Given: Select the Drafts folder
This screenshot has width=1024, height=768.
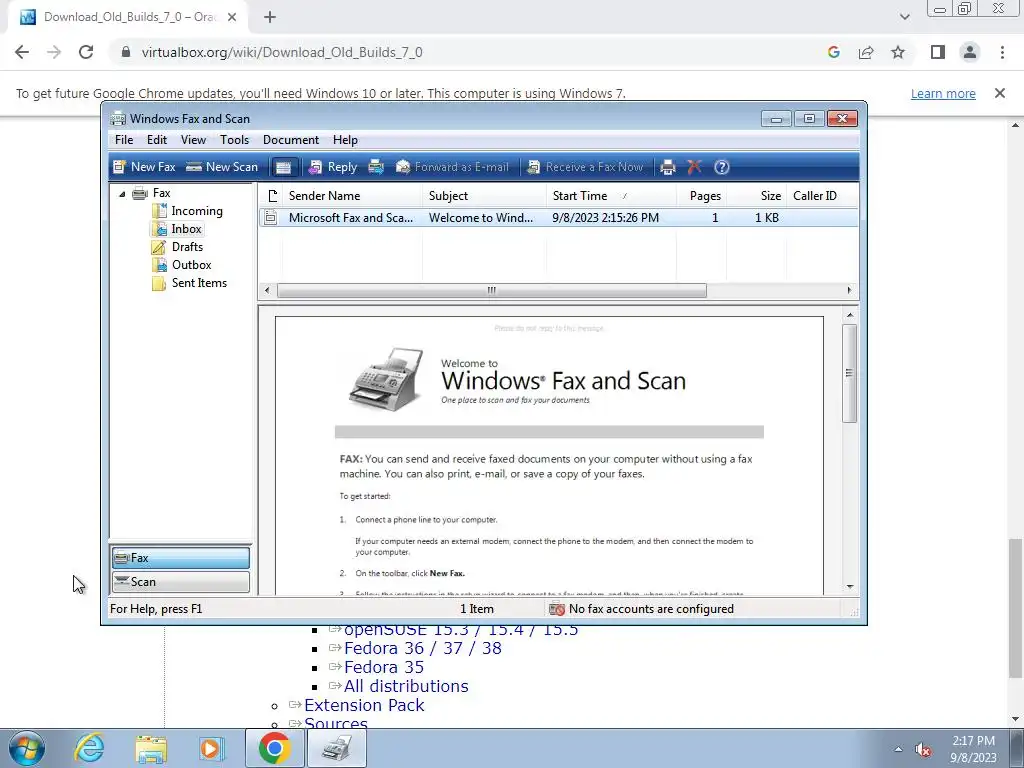Looking at the screenshot, I should tap(178, 247).
